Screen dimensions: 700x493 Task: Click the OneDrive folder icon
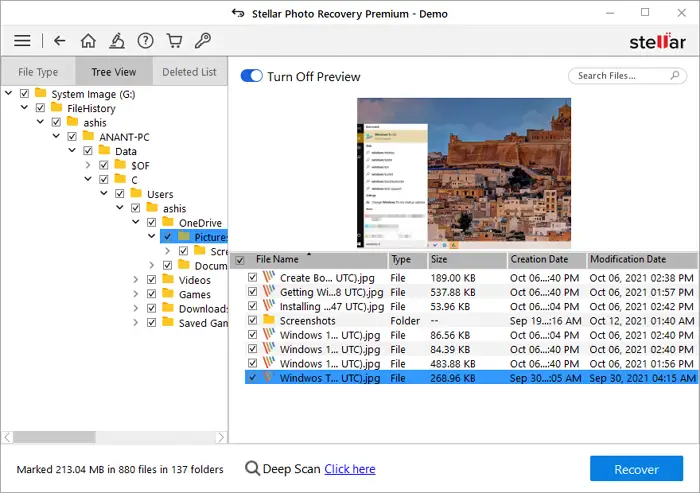click(x=168, y=221)
